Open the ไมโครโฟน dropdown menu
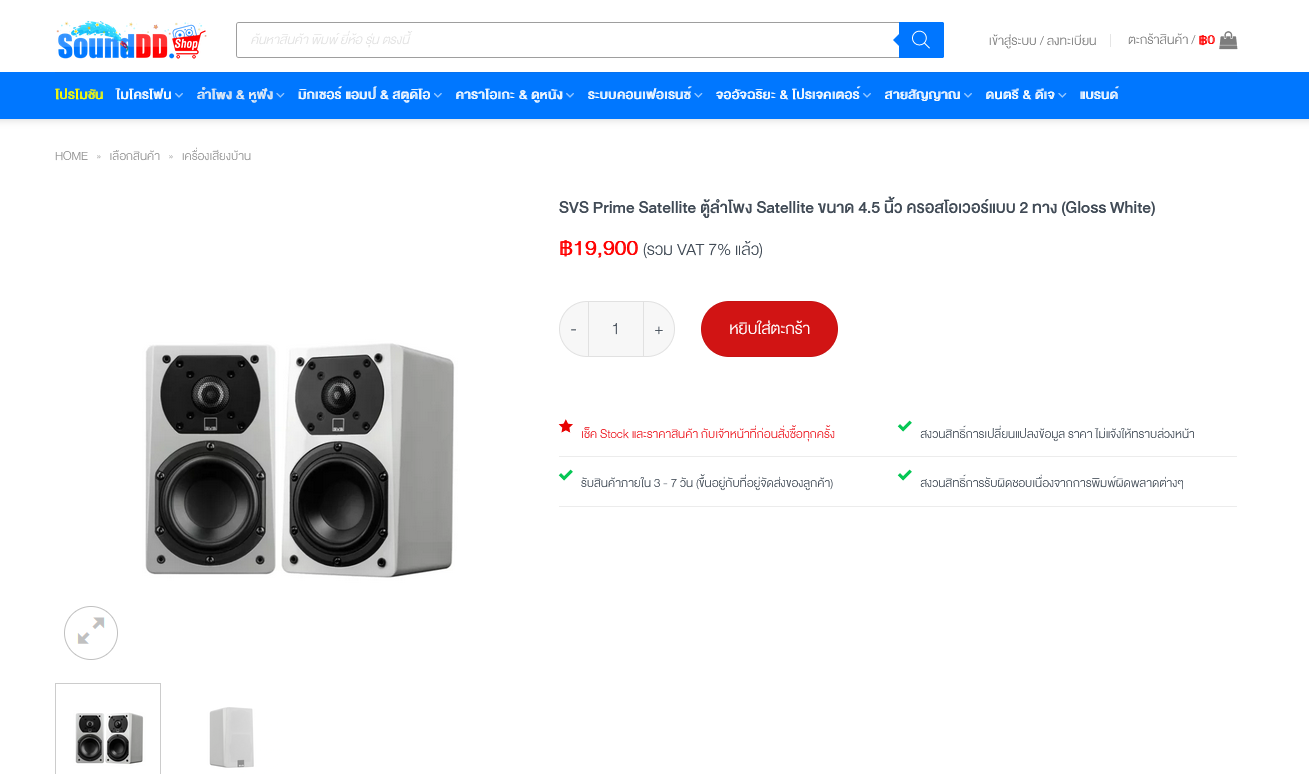 [149, 95]
